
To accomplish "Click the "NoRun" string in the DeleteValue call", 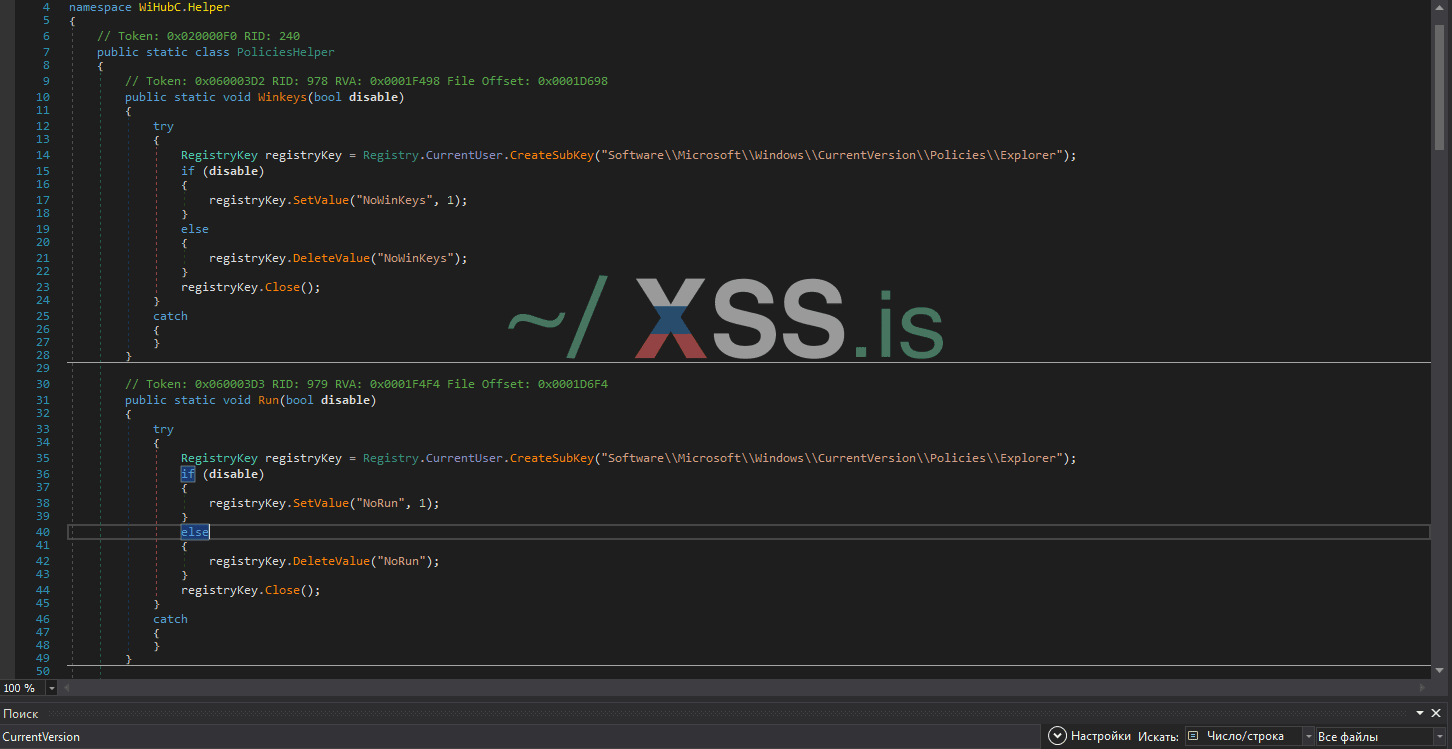I will click(x=400, y=561).
